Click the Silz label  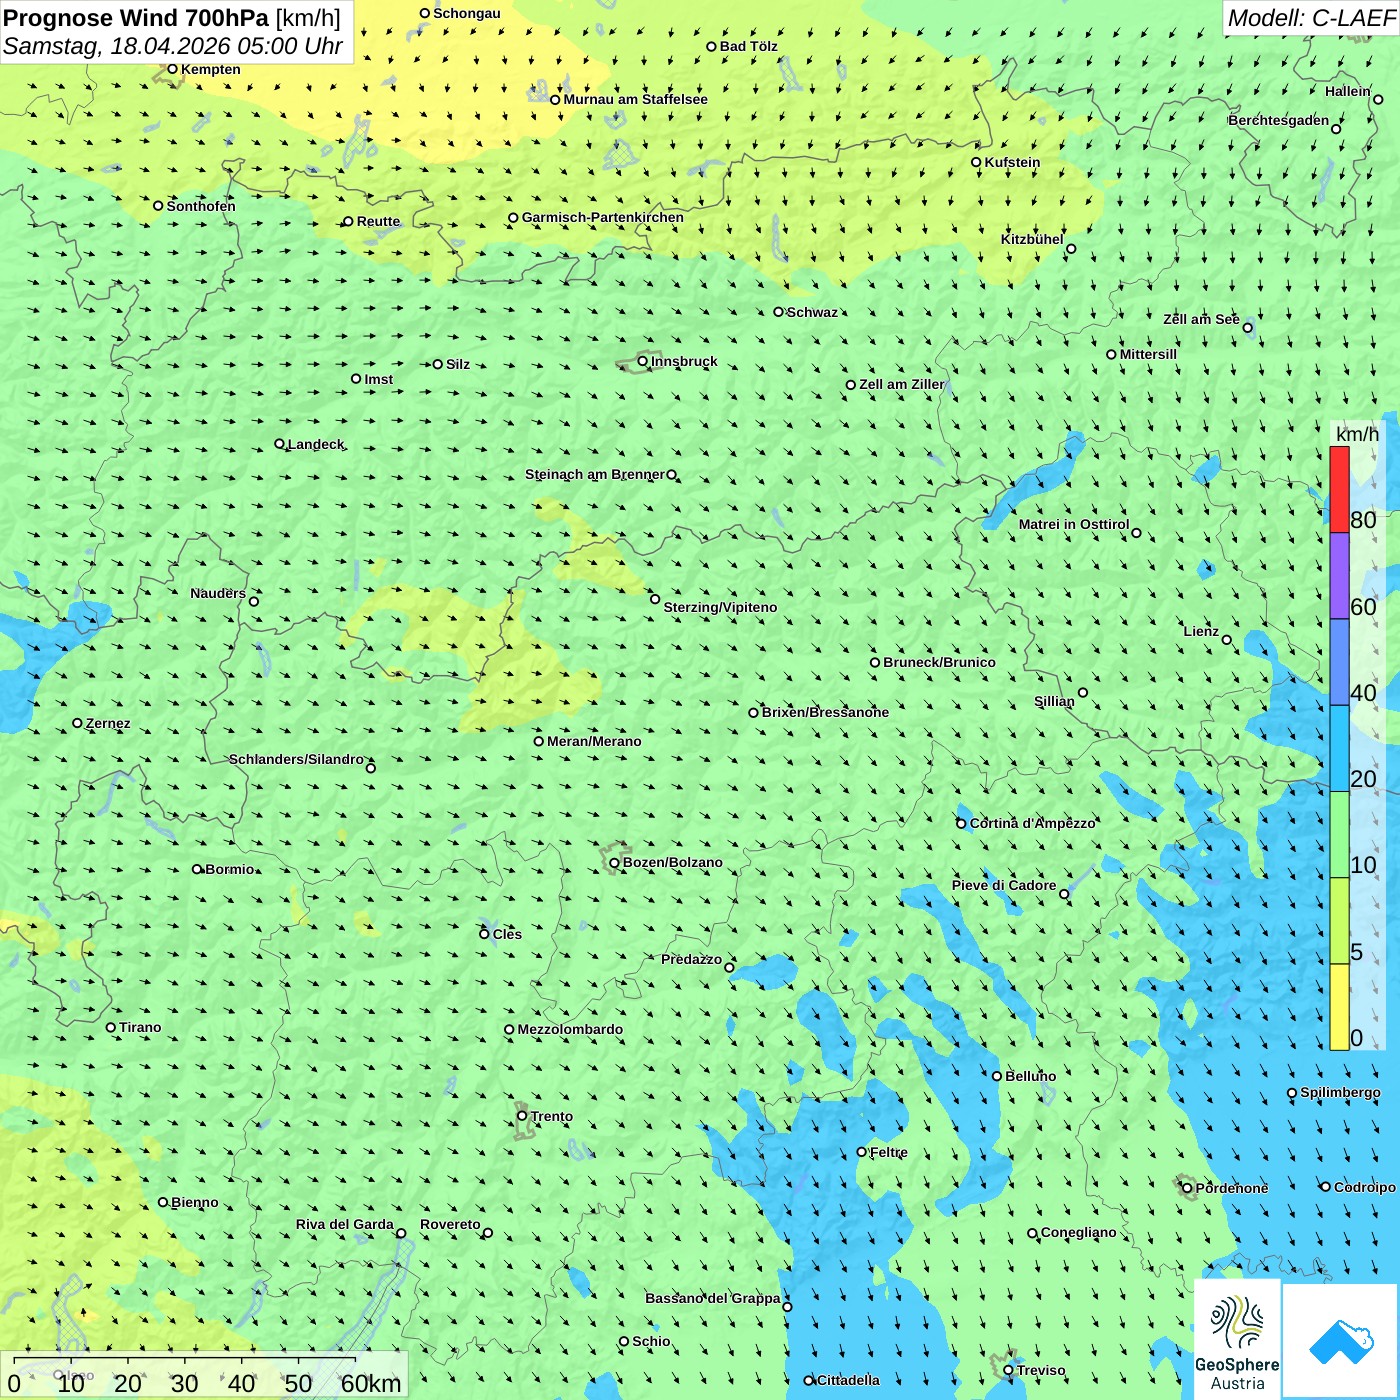point(458,364)
